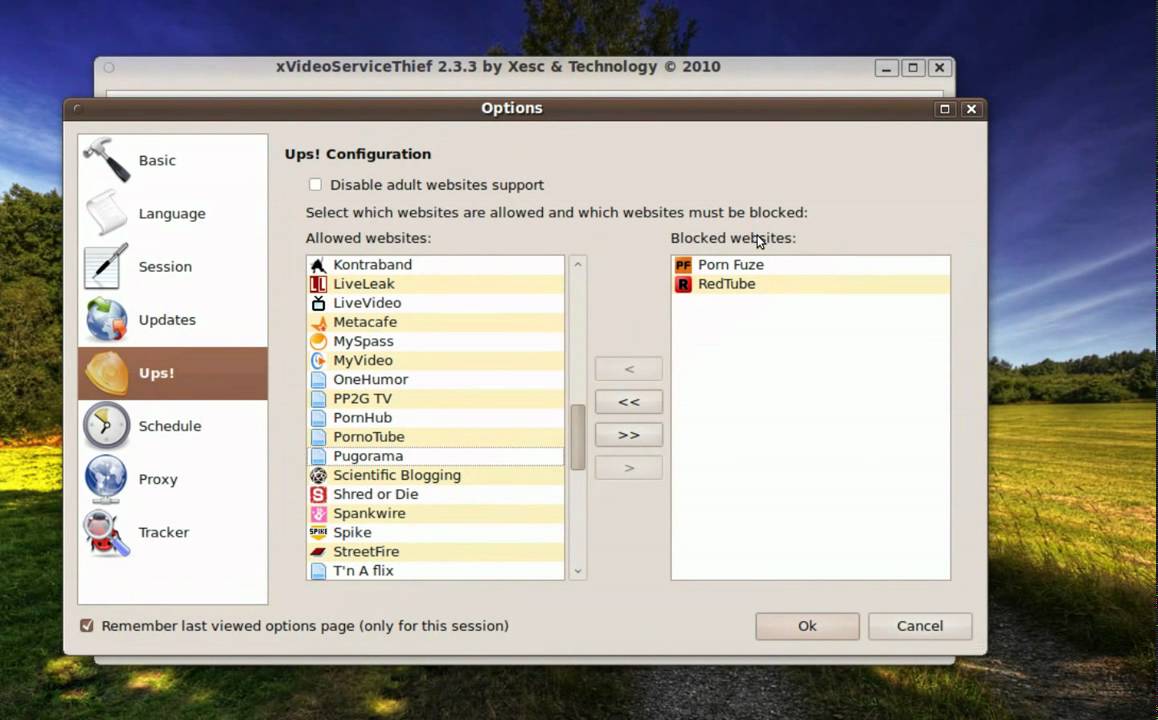Minimize the xVideoServiceThief main window
The width and height of the screenshot is (1158, 720).
tap(886, 68)
